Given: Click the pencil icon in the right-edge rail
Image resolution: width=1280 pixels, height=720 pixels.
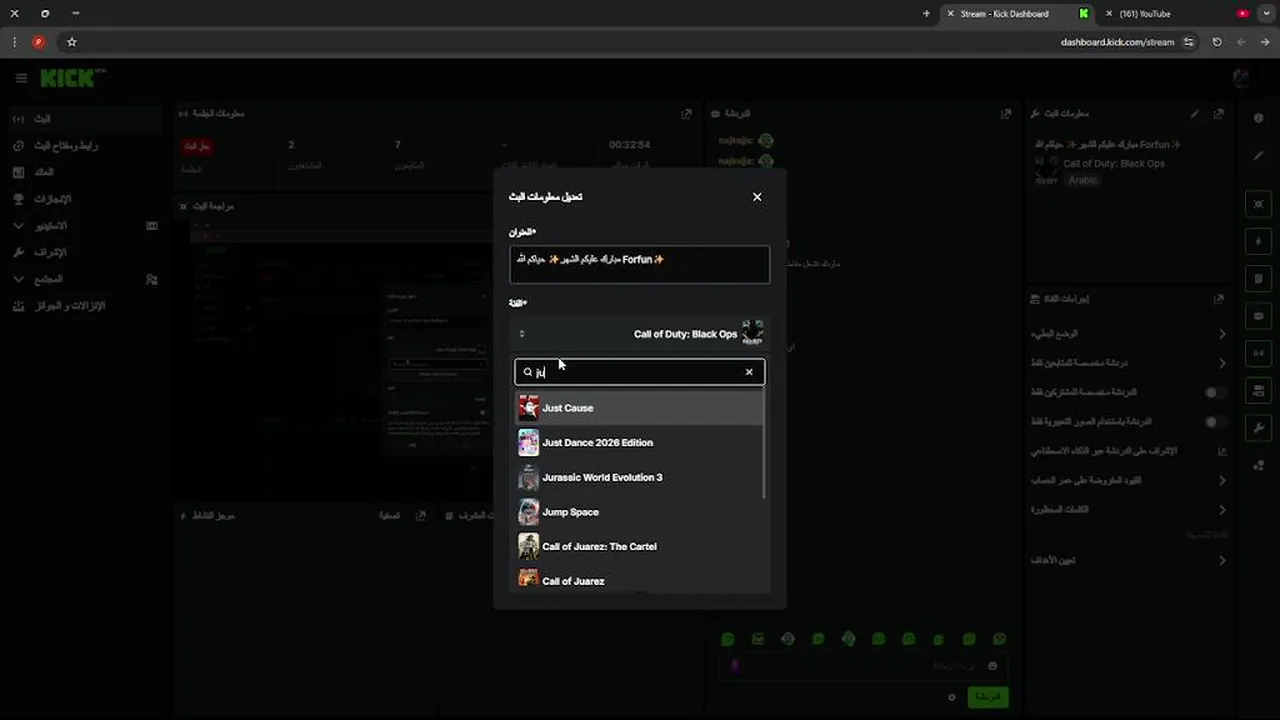Looking at the screenshot, I should (1258, 155).
